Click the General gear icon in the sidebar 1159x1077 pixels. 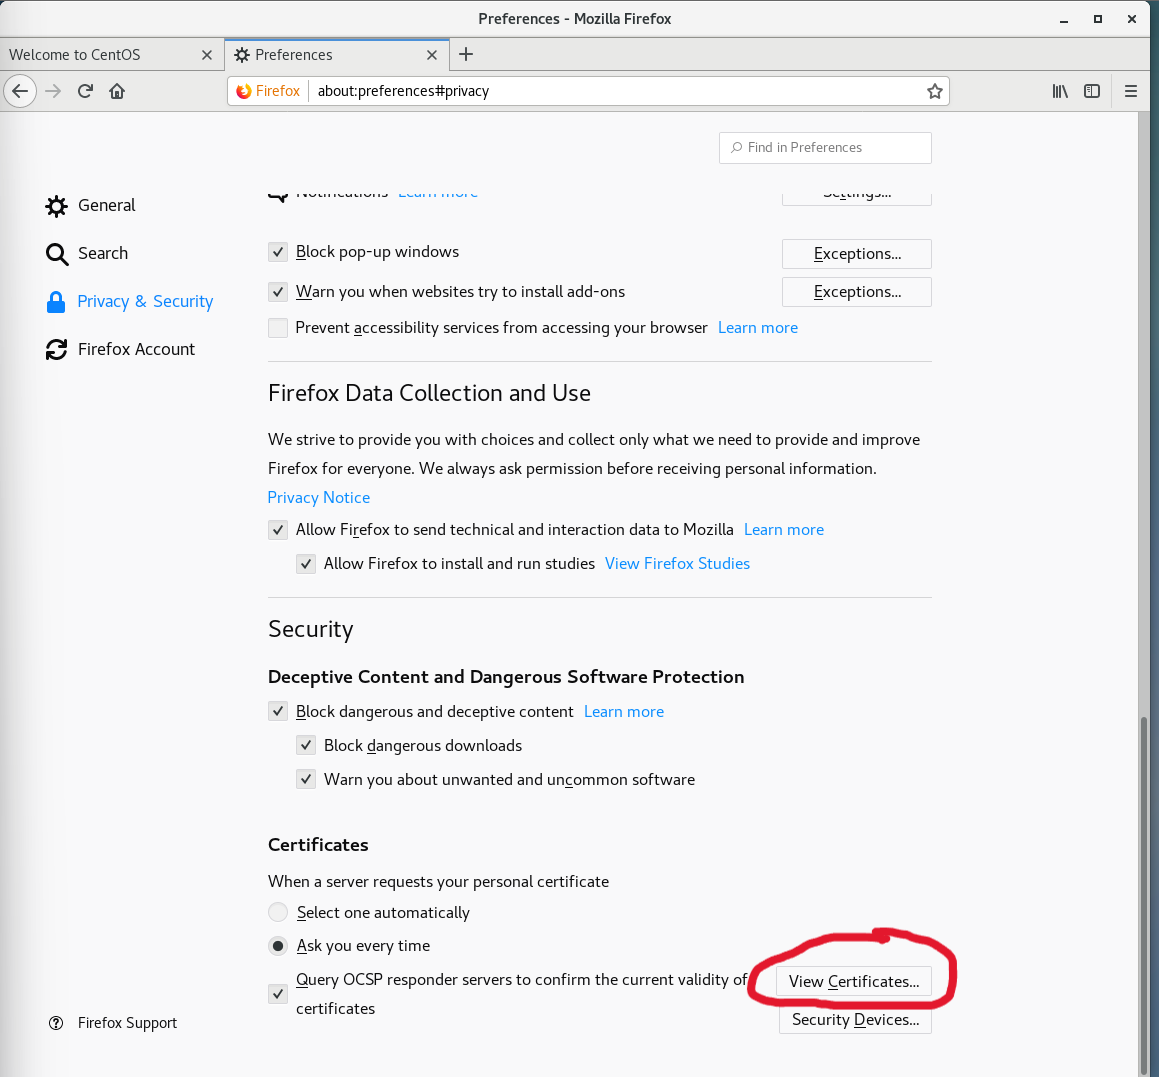click(x=56, y=206)
